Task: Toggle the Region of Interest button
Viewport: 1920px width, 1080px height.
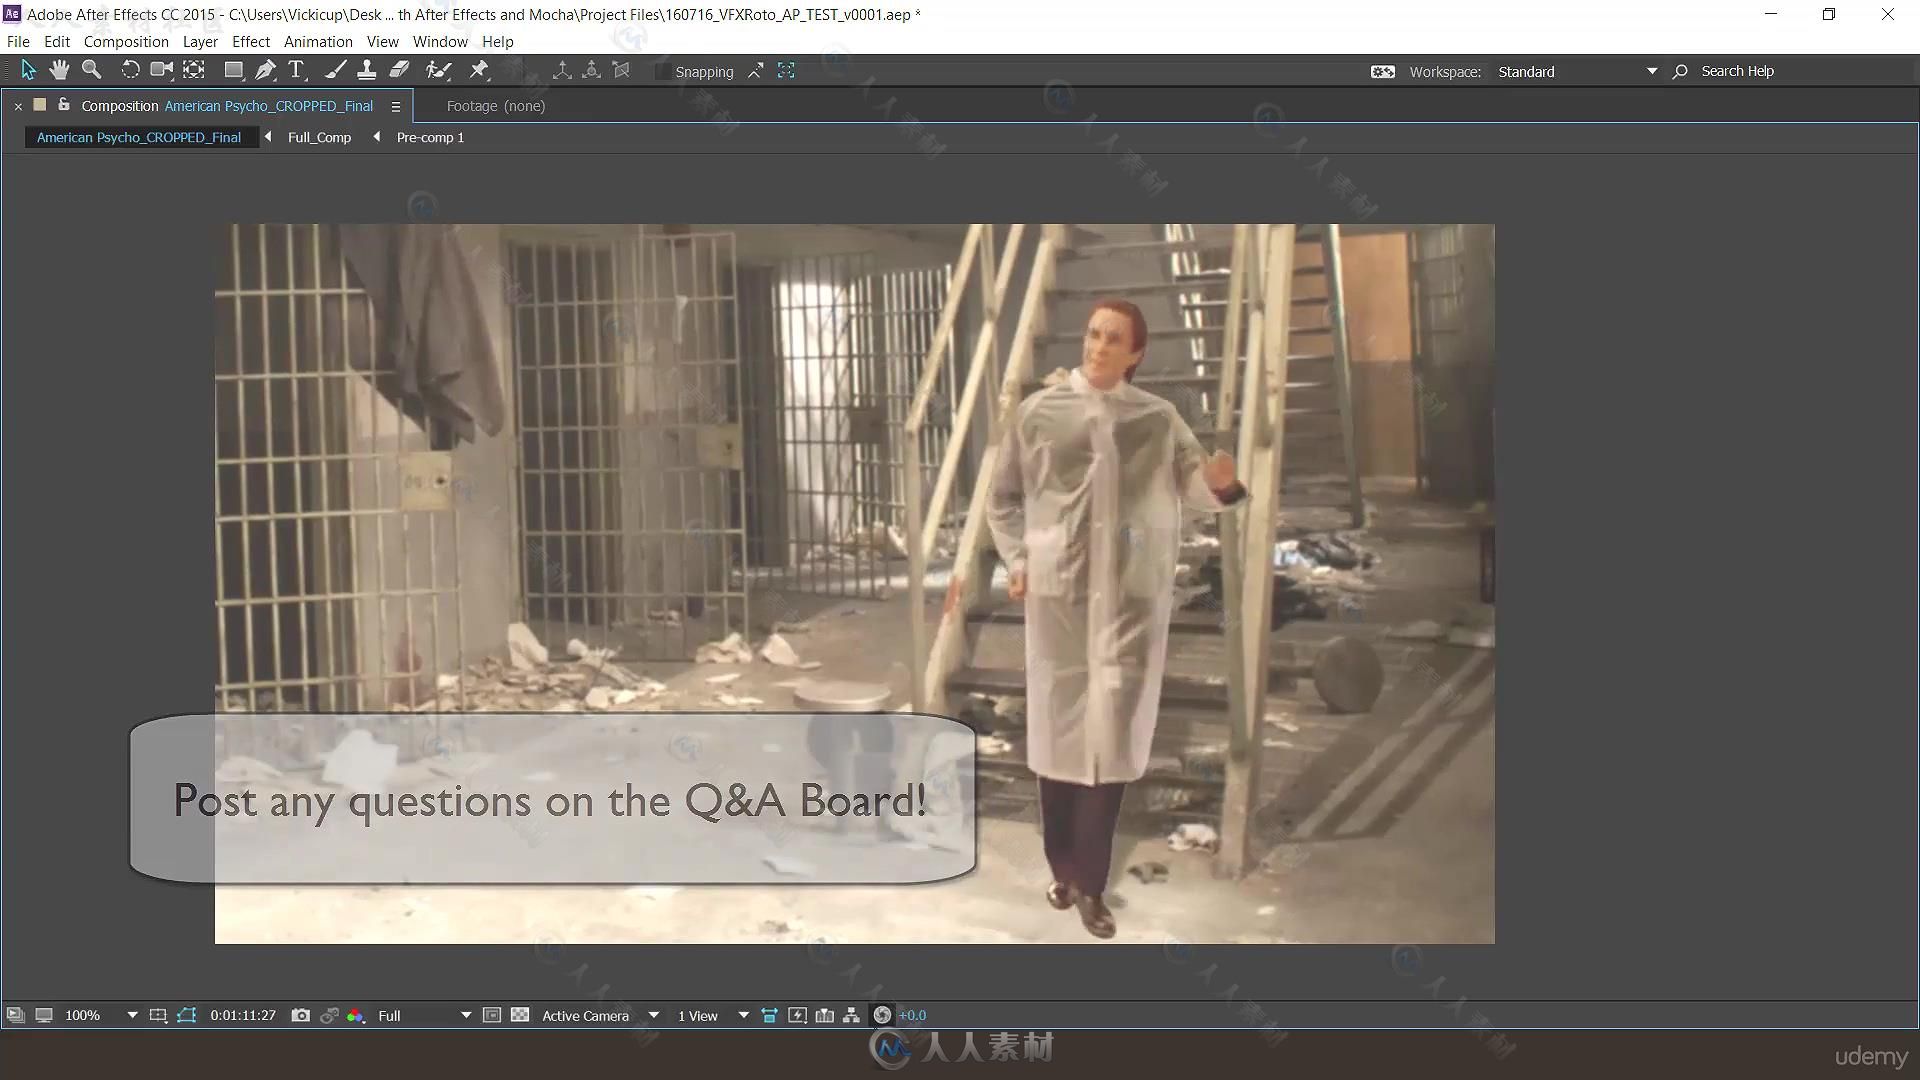Action: (492, 1015)
